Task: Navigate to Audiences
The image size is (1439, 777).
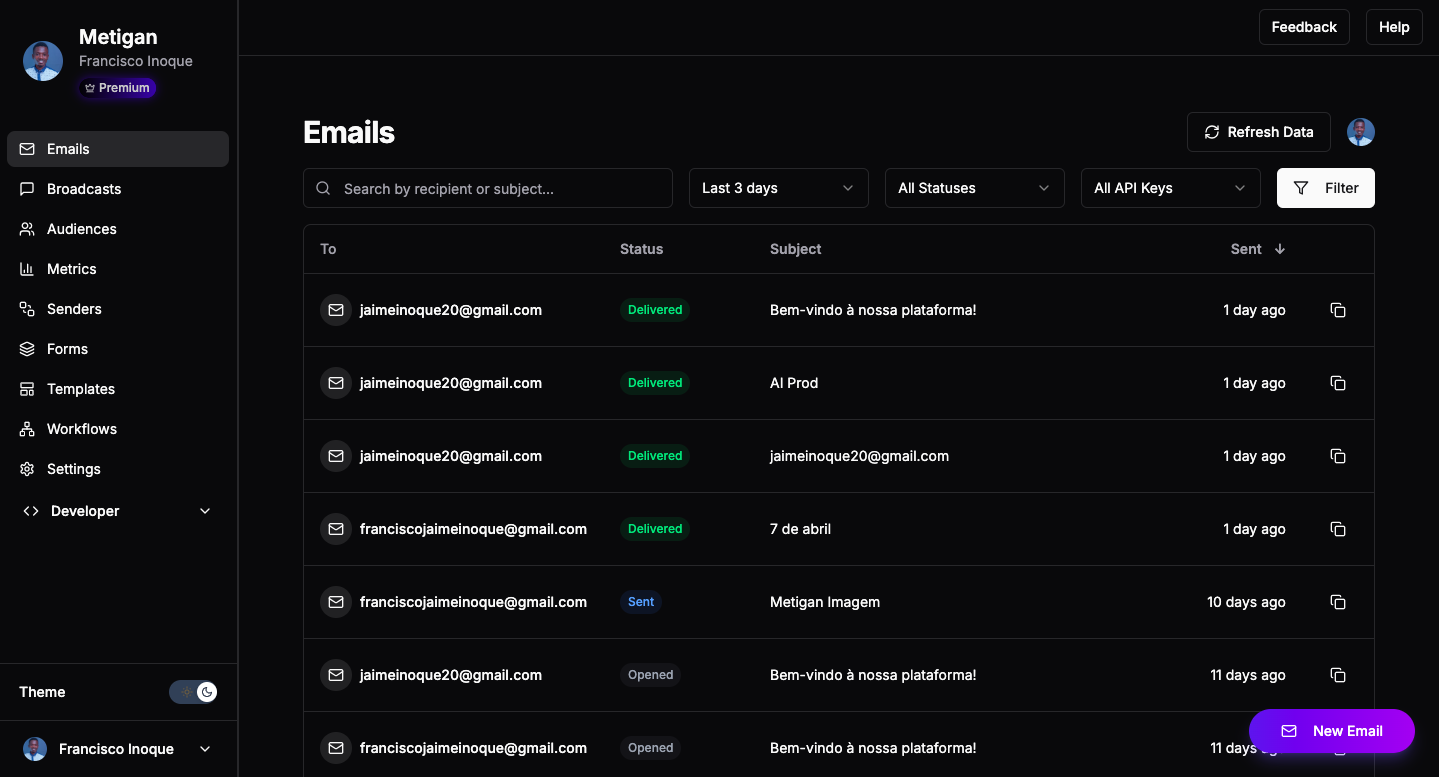Action: tap(118, 229)
